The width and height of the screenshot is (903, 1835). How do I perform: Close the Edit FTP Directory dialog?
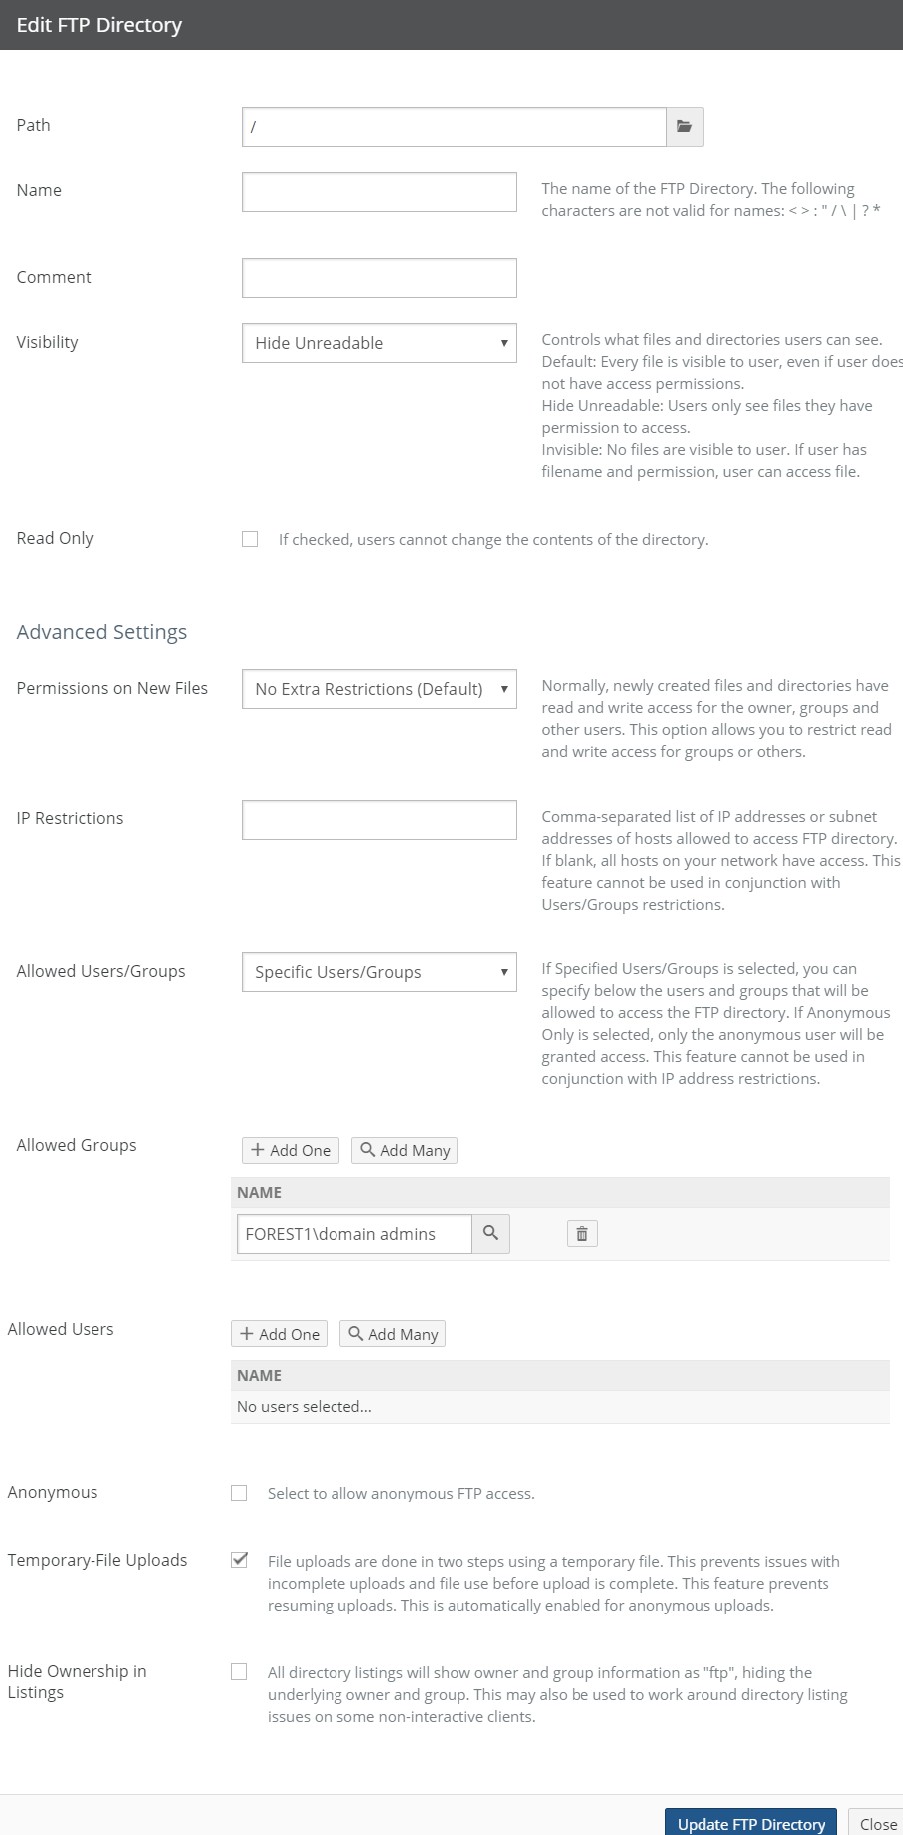pos(878,1823)
